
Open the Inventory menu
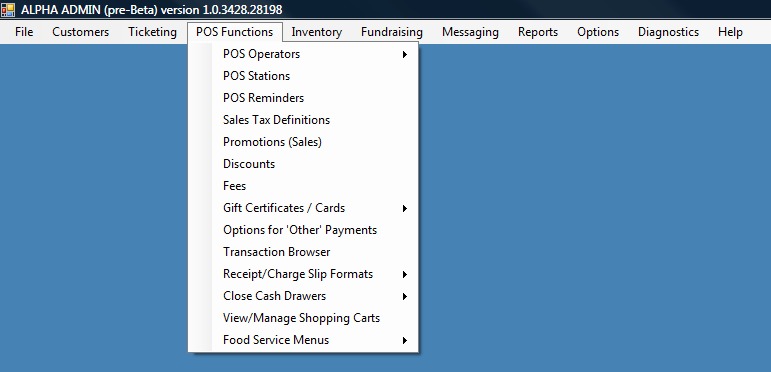click(317, 32)
